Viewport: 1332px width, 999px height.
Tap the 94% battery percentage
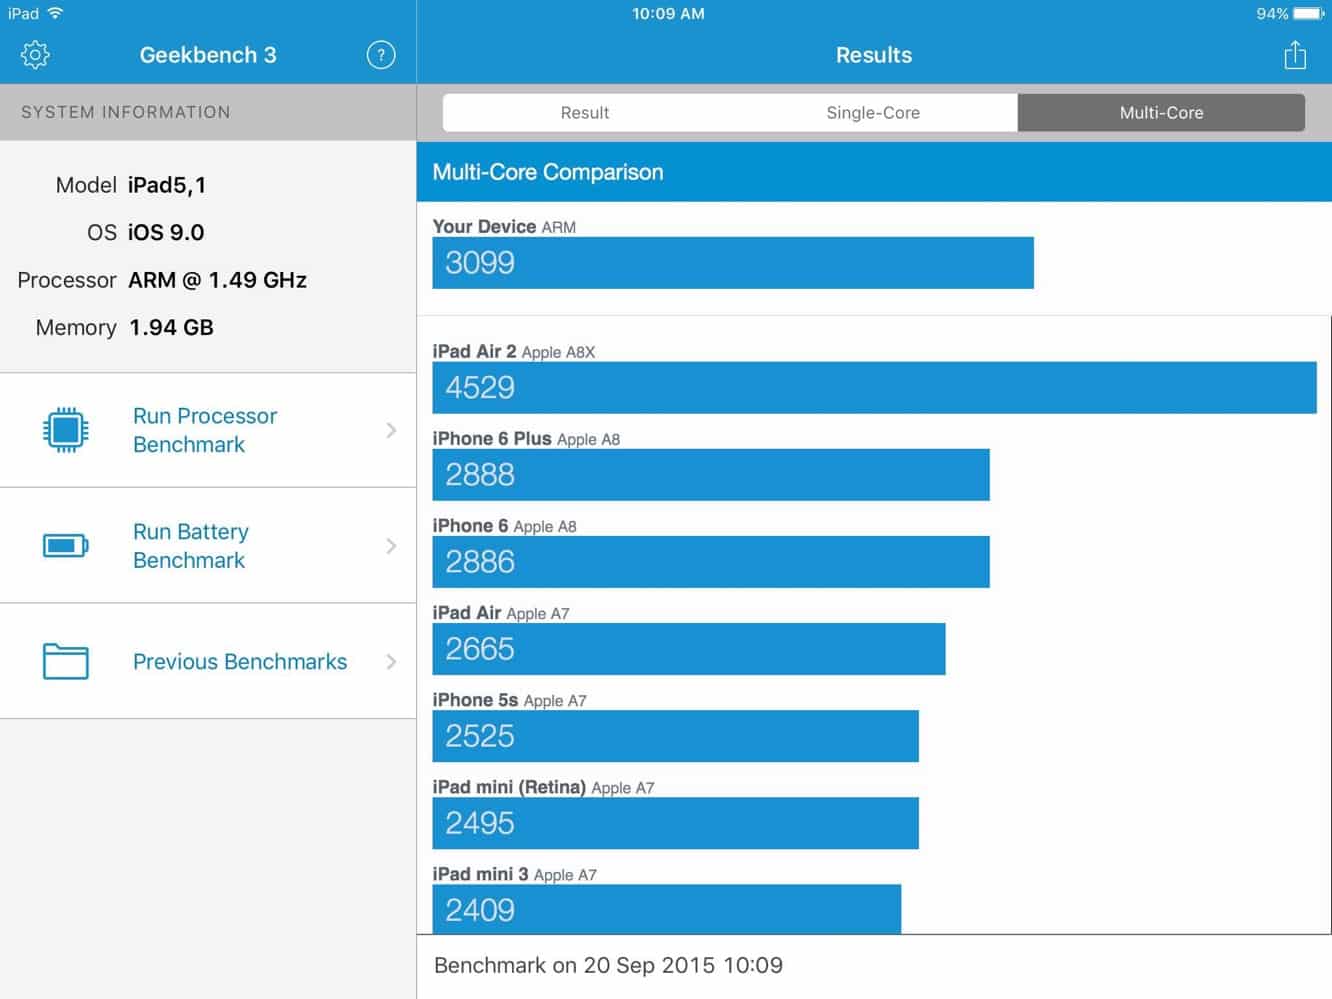click(x=1272, y=14)
